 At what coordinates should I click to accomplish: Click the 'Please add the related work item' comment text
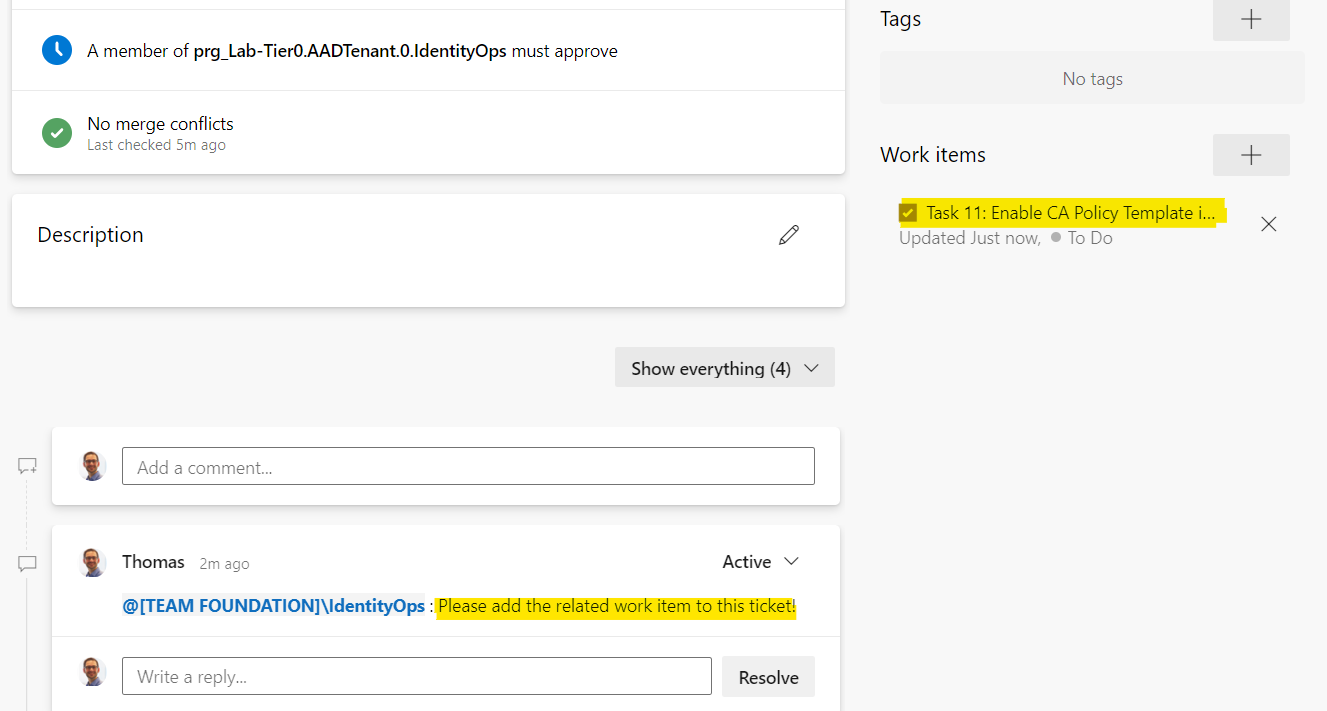(617, 606)
